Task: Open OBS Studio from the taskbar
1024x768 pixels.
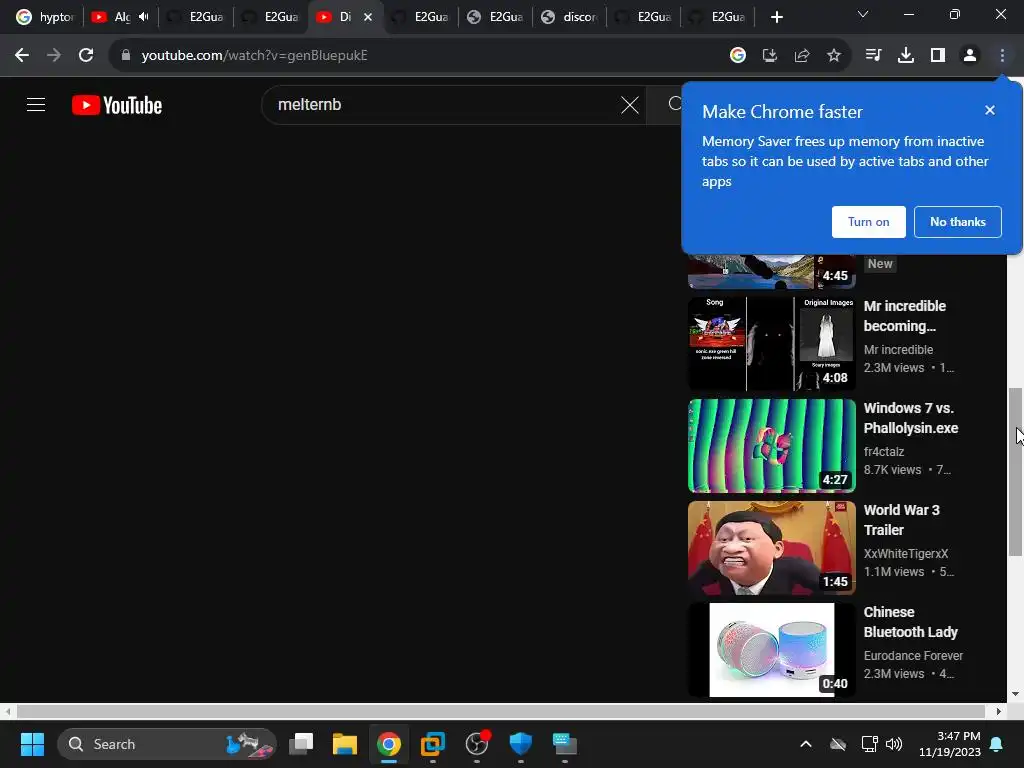Action: click(x=477, y=744)
